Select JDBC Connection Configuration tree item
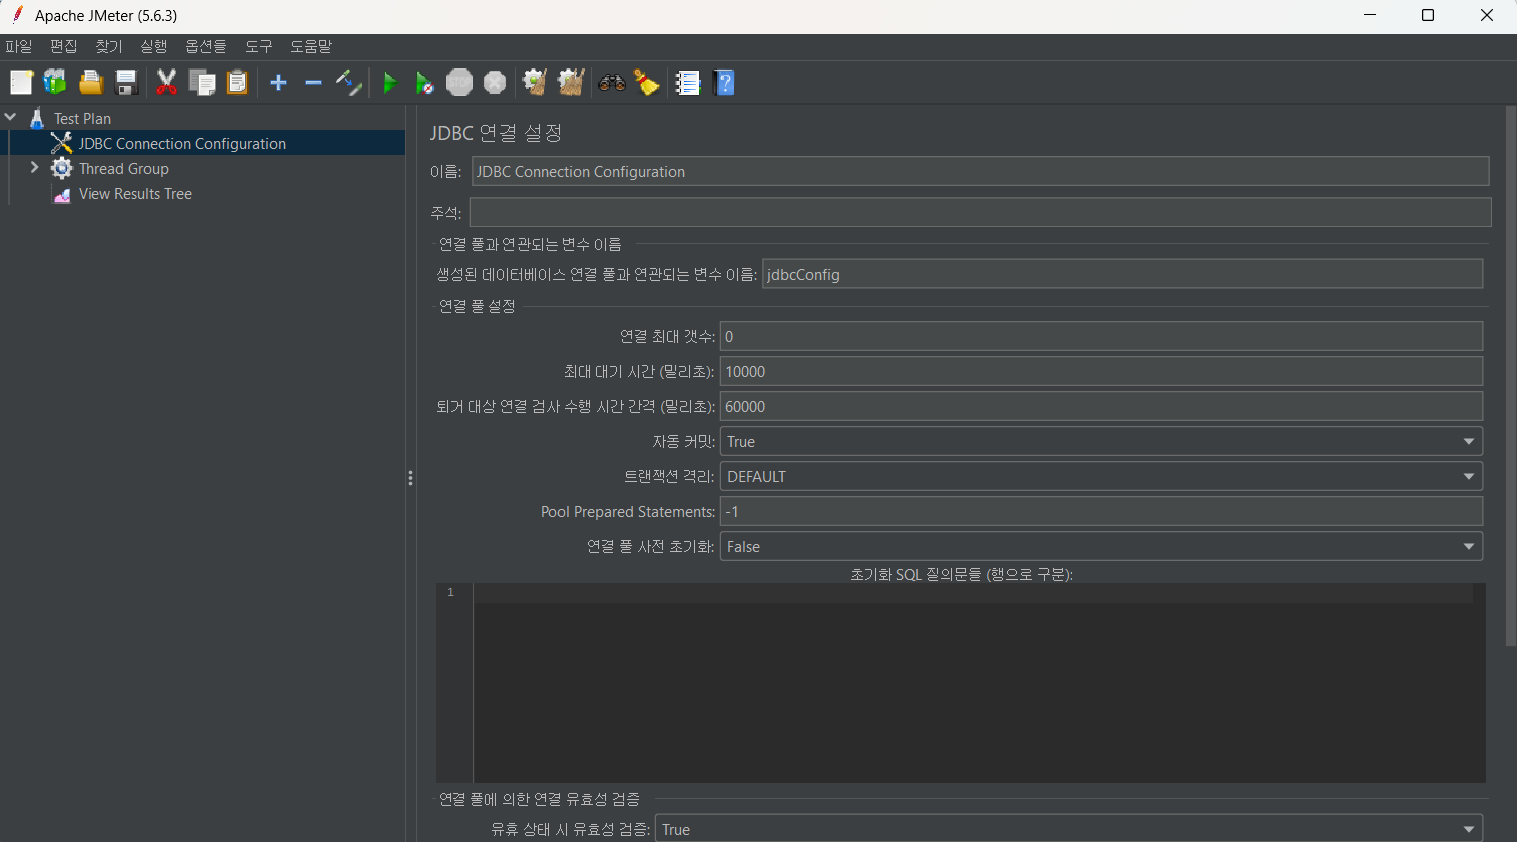1517x842 pixels. pos(182,143)
